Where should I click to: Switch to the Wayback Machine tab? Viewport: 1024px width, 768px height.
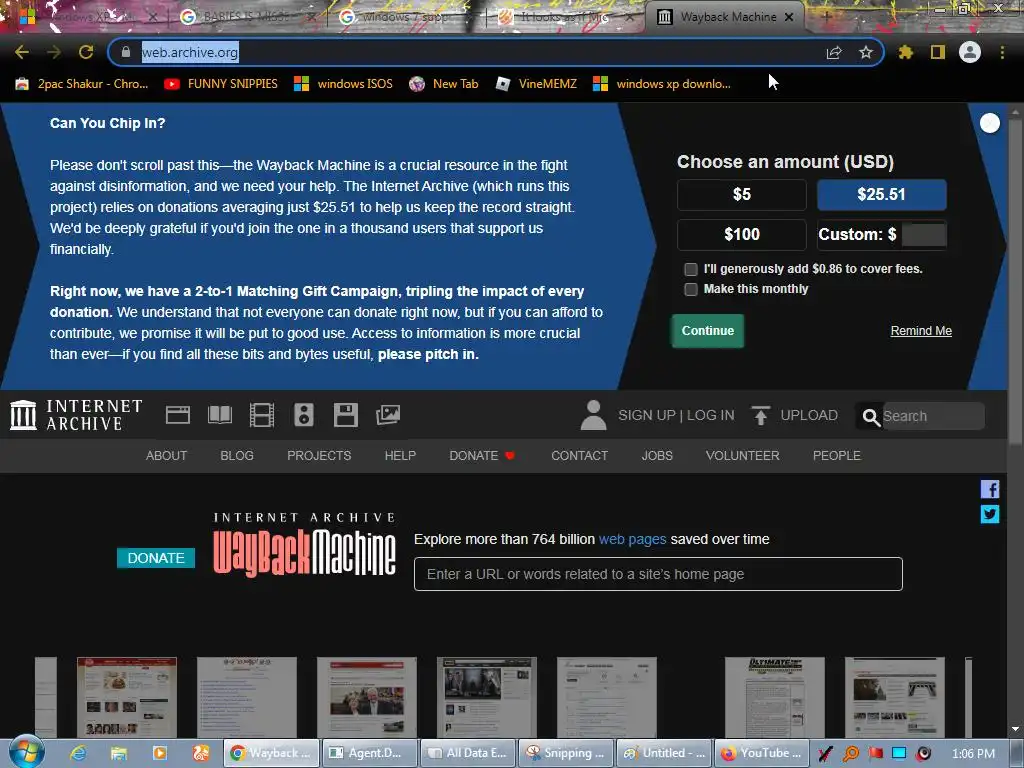(725, 17)
